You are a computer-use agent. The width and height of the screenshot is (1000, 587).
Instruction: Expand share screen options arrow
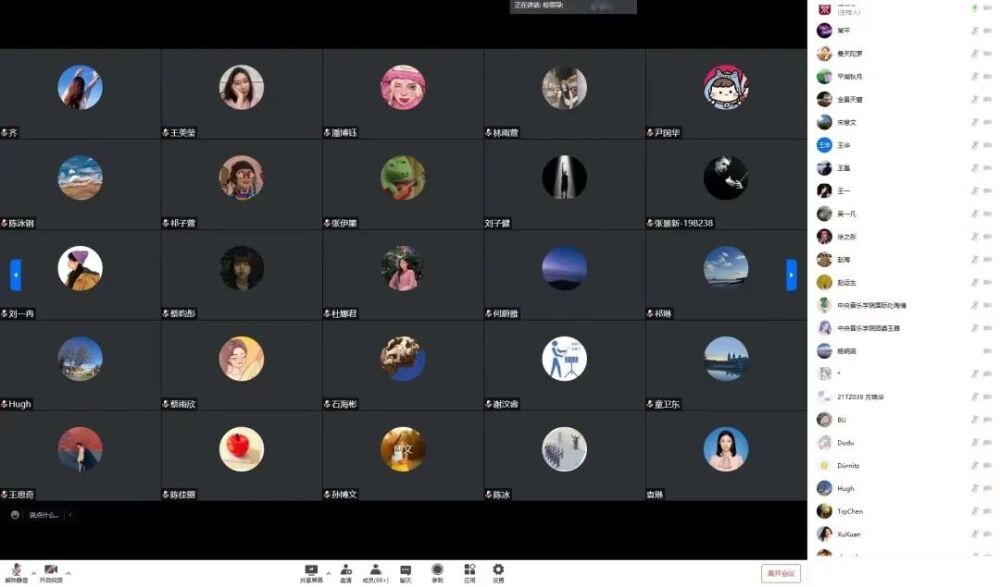click(326, 573)
